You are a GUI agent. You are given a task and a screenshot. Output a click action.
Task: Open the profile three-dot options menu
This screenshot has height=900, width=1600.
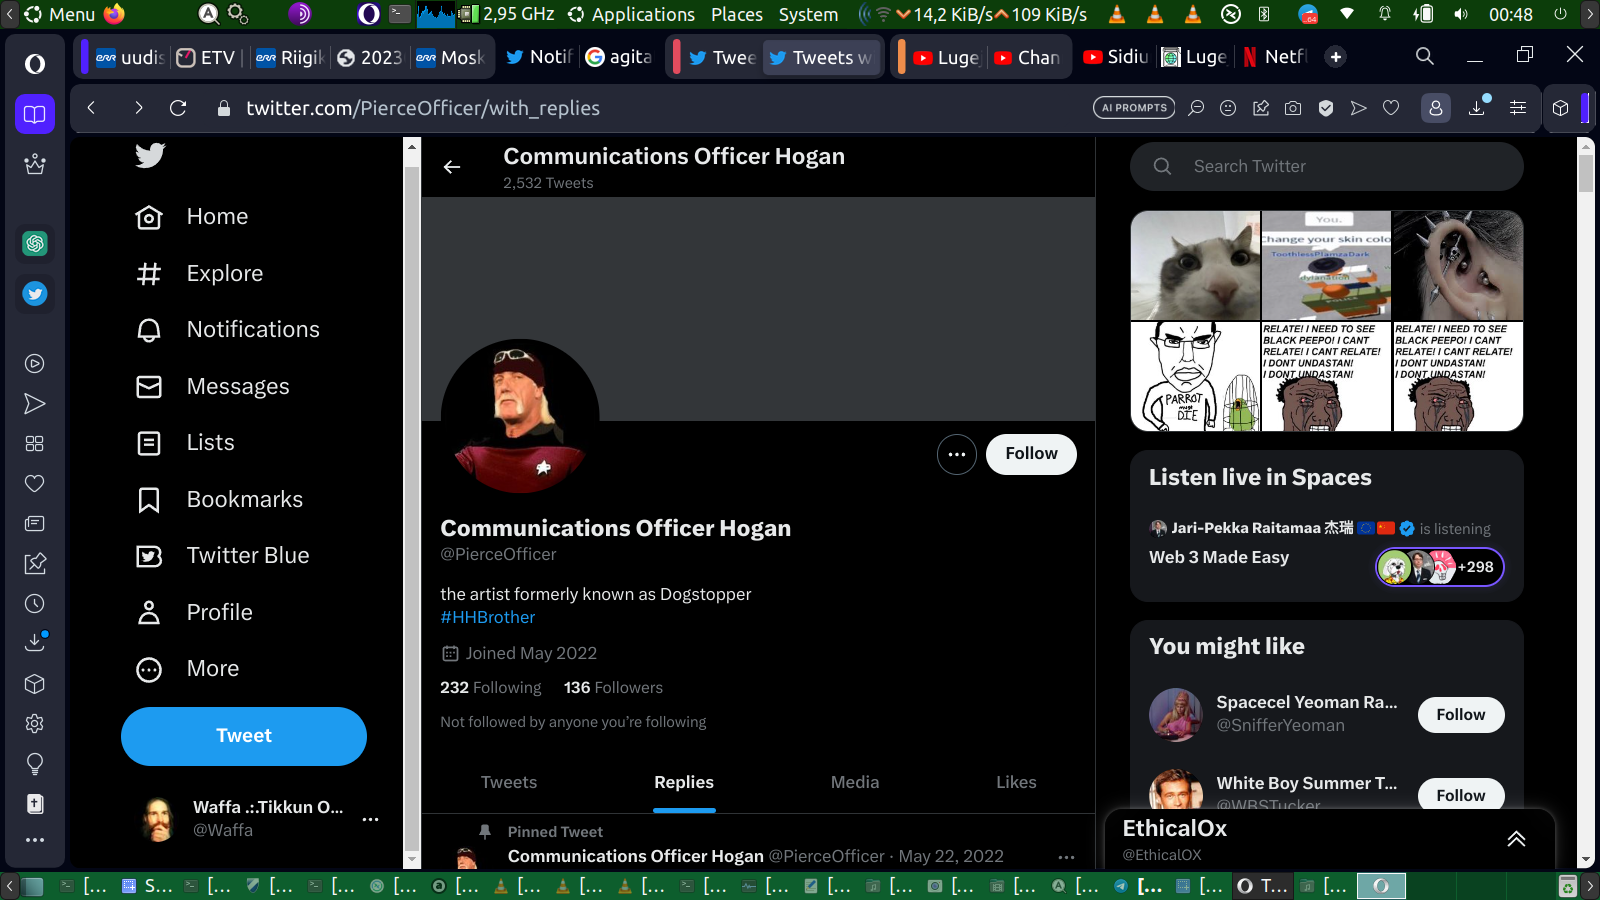956,454
